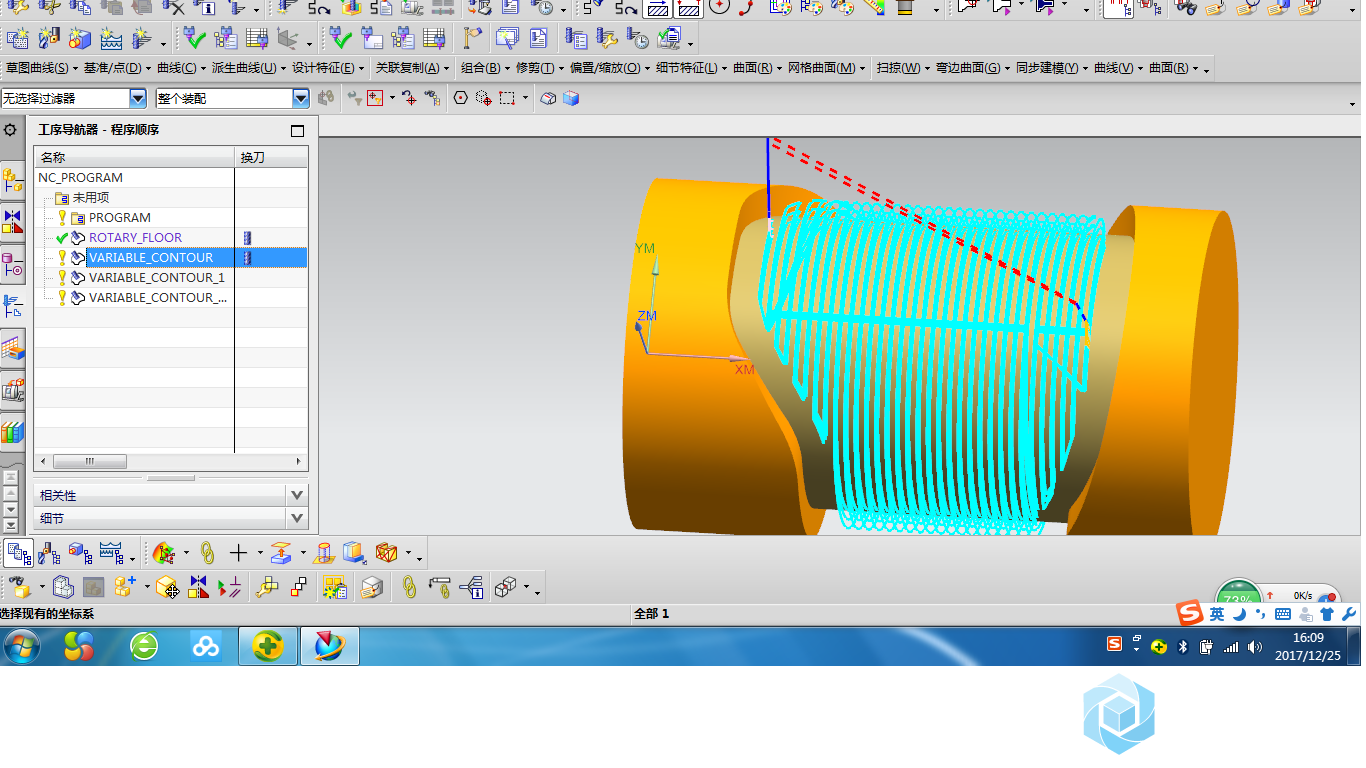
Task: Open dropdown arrow after Add Component icon
Action: coord(146,587)
